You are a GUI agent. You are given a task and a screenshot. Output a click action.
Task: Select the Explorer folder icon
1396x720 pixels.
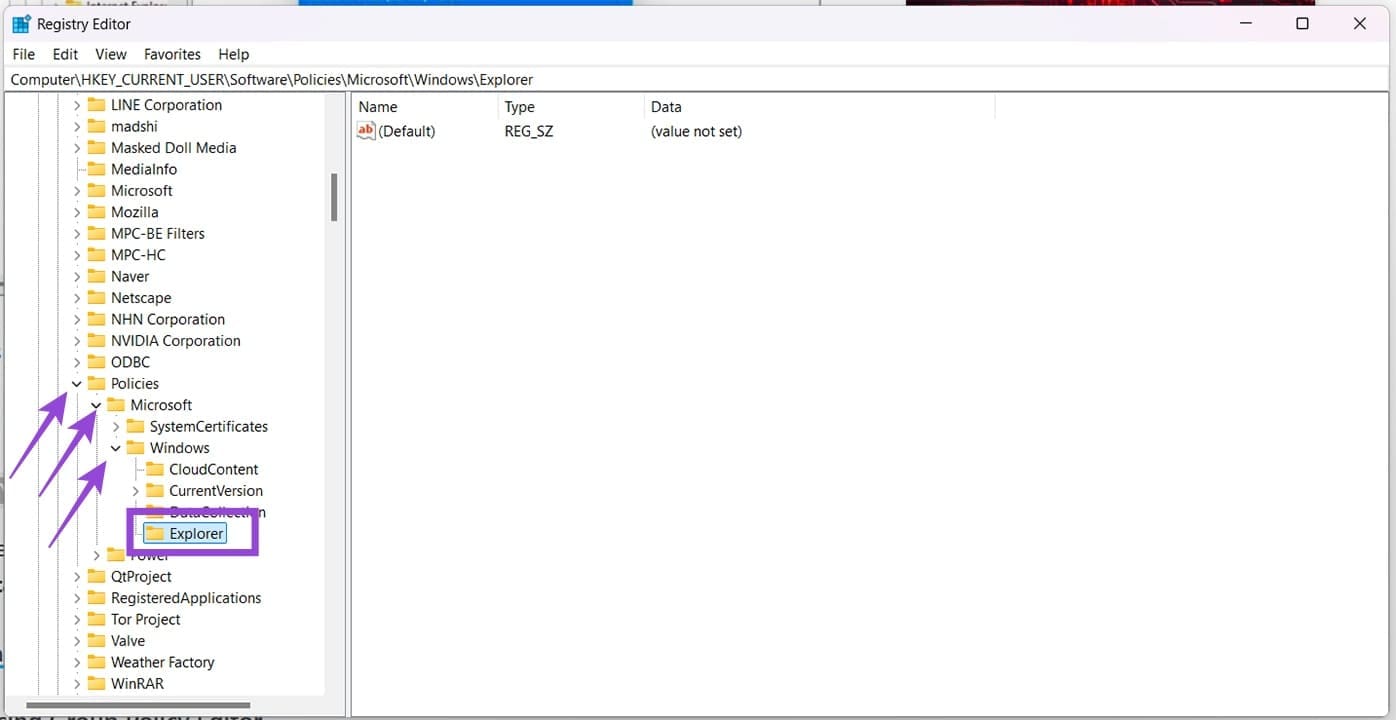[155, 534]
